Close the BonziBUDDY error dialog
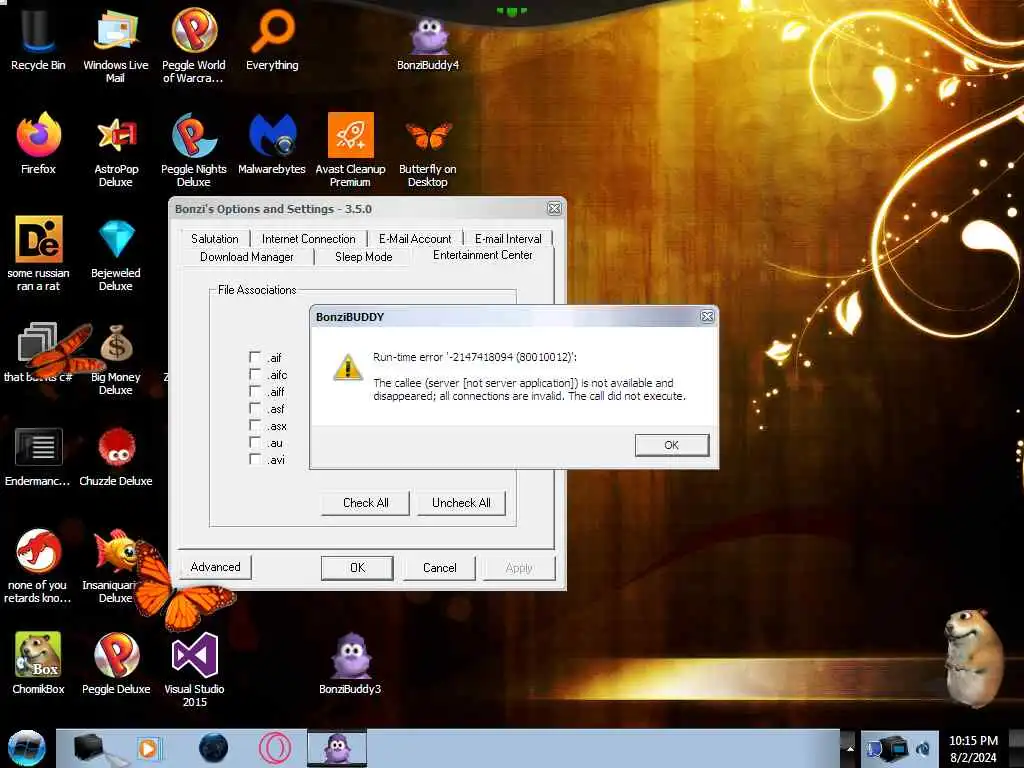The image size is (1024, 768). coord(707,317)
